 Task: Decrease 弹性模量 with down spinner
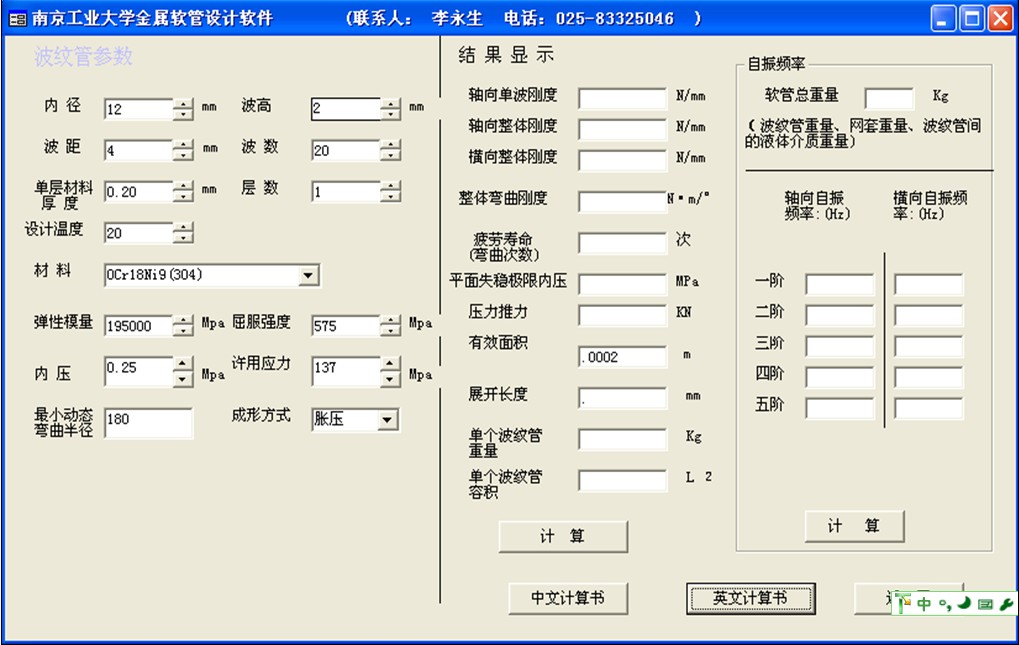click(x=184, y=332)
